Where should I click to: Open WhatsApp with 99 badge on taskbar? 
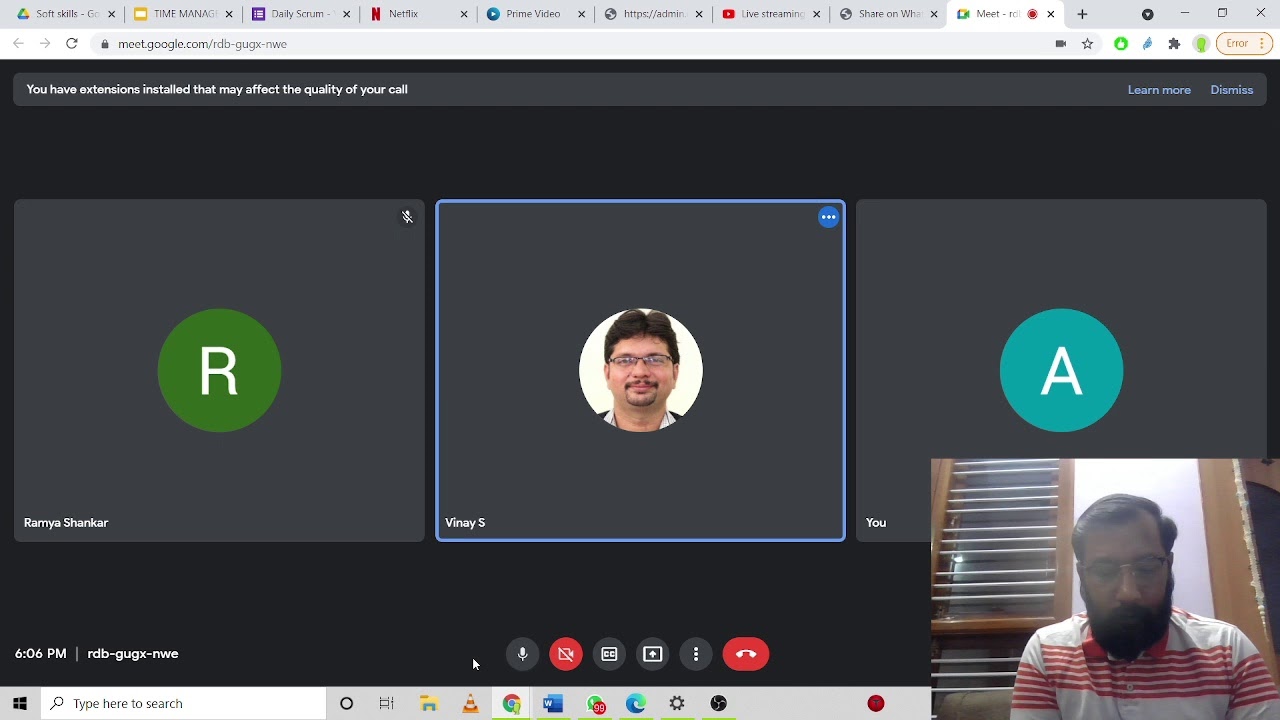595,704
